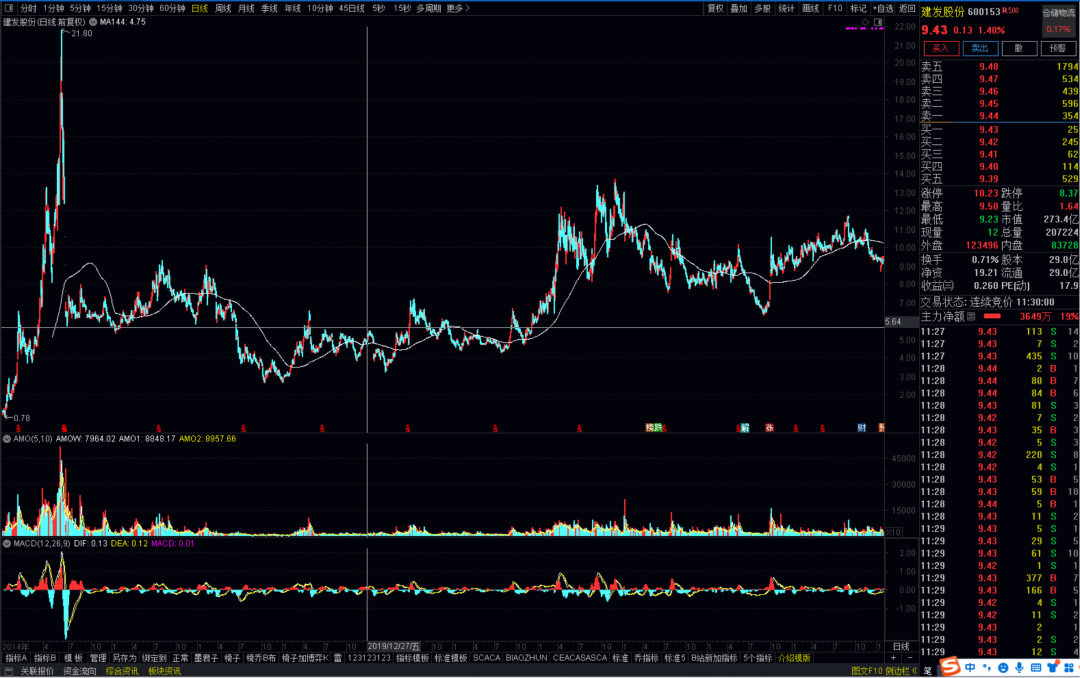Switch to the 周线 weekly period
This screenshot has height=678, width=1080.
pos(223,8)
